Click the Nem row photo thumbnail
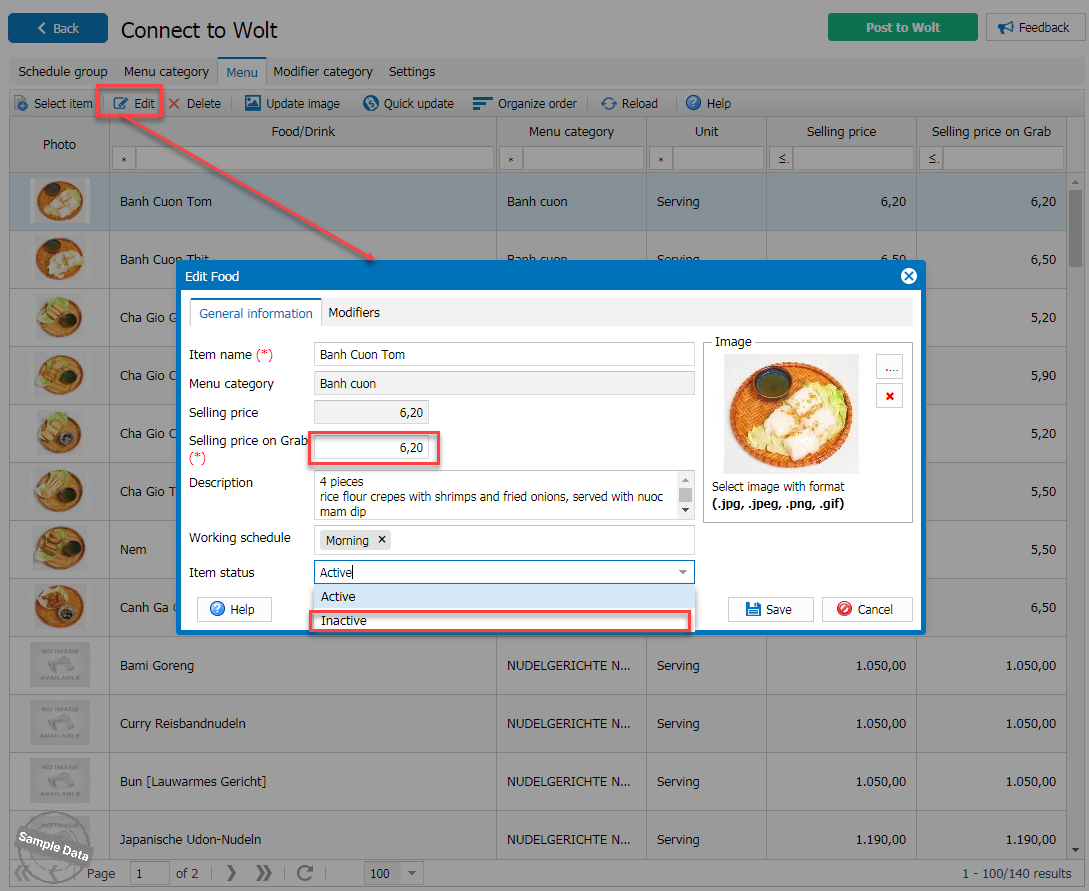Viewport: 1089px width, 891px height. 60,549
